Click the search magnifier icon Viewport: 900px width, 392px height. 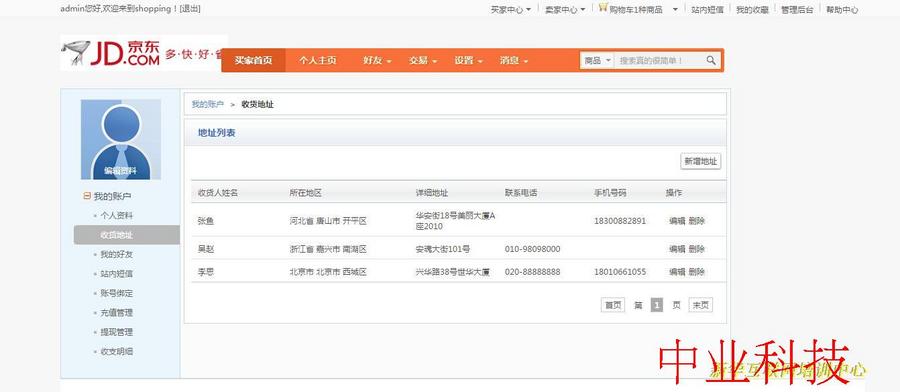coord(711,60)
